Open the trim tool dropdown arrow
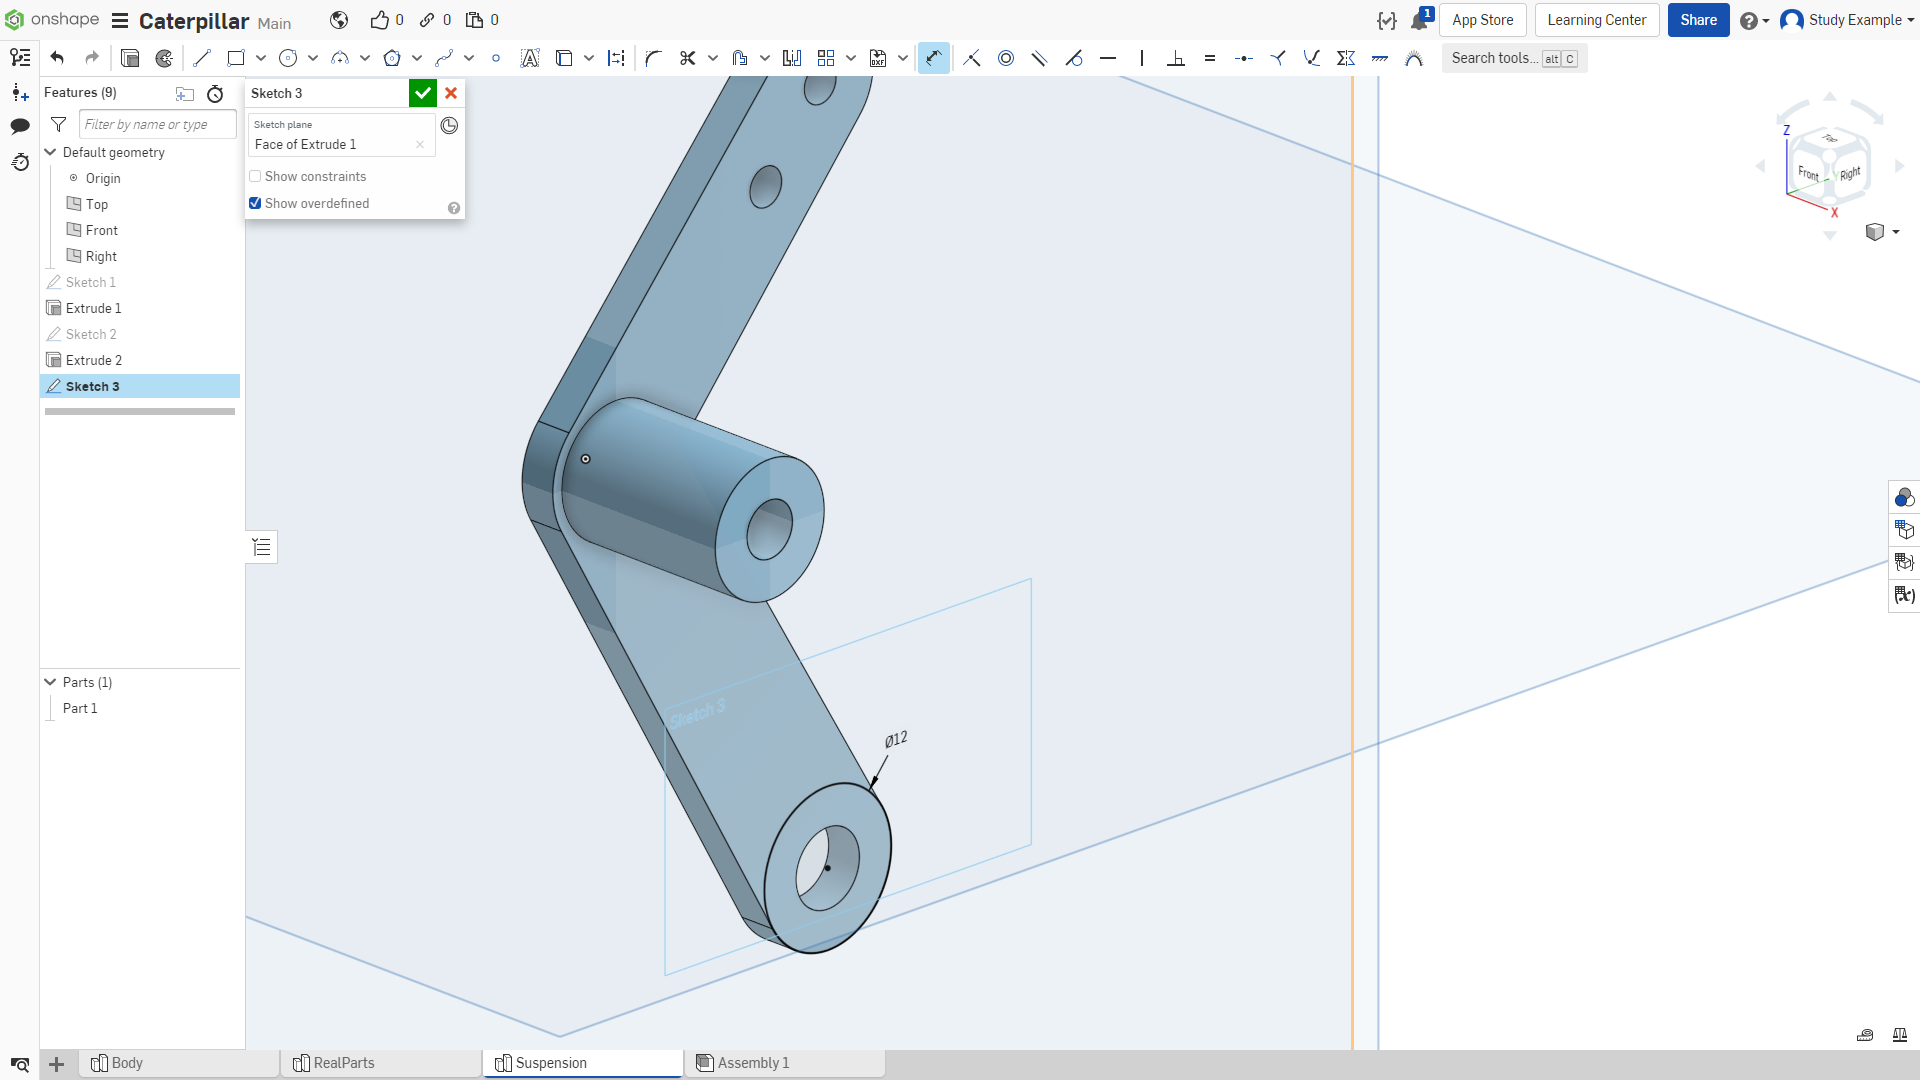The image size is (1920, 1080). (x=713, y=58)
